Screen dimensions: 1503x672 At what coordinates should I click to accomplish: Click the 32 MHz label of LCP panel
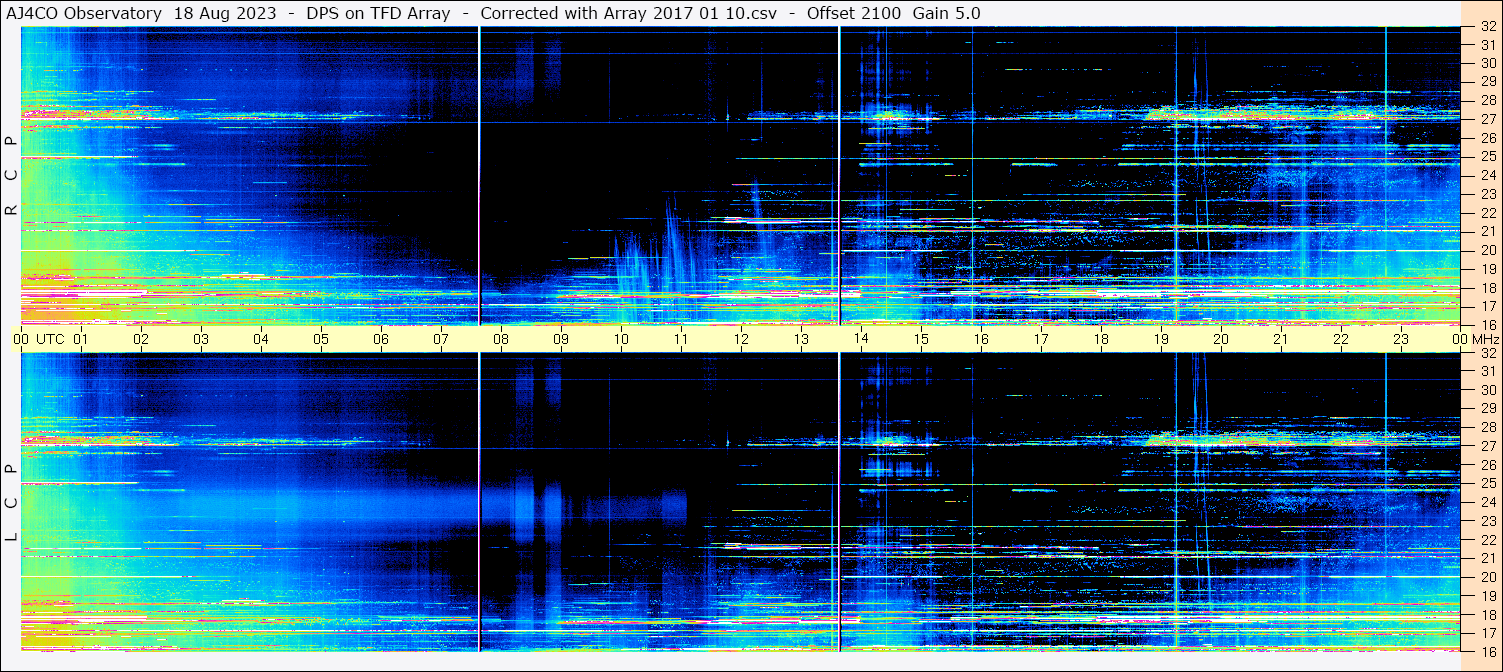coord(1487,353)
